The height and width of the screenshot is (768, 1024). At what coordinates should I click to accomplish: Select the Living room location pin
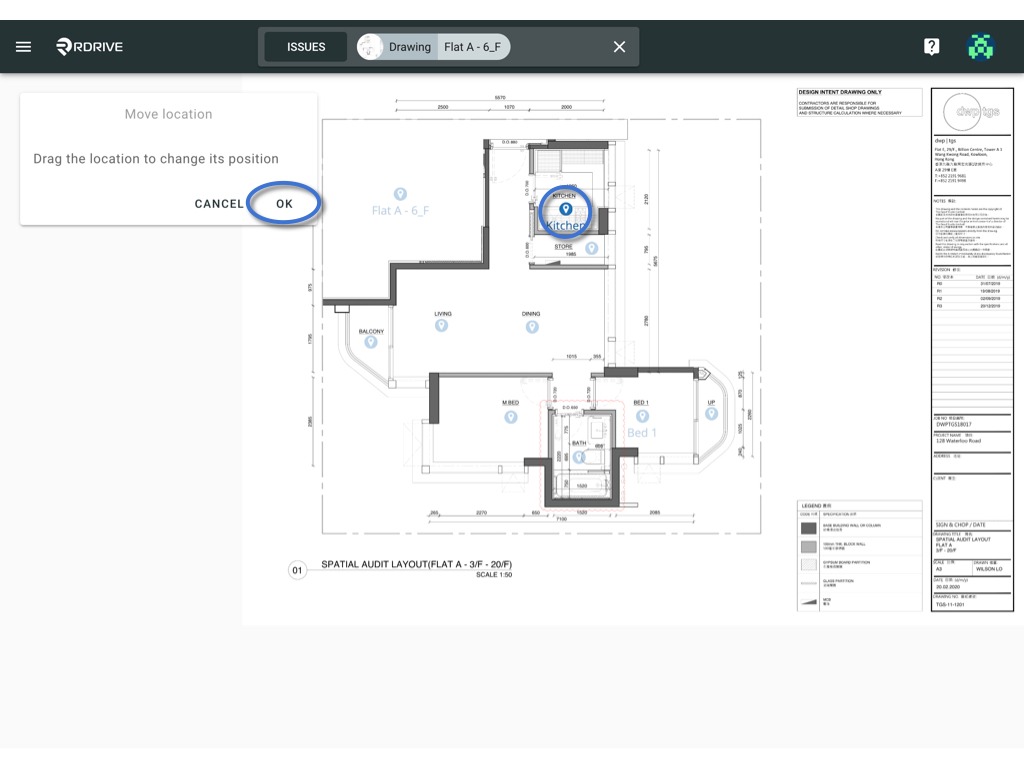tap(441, 325)
